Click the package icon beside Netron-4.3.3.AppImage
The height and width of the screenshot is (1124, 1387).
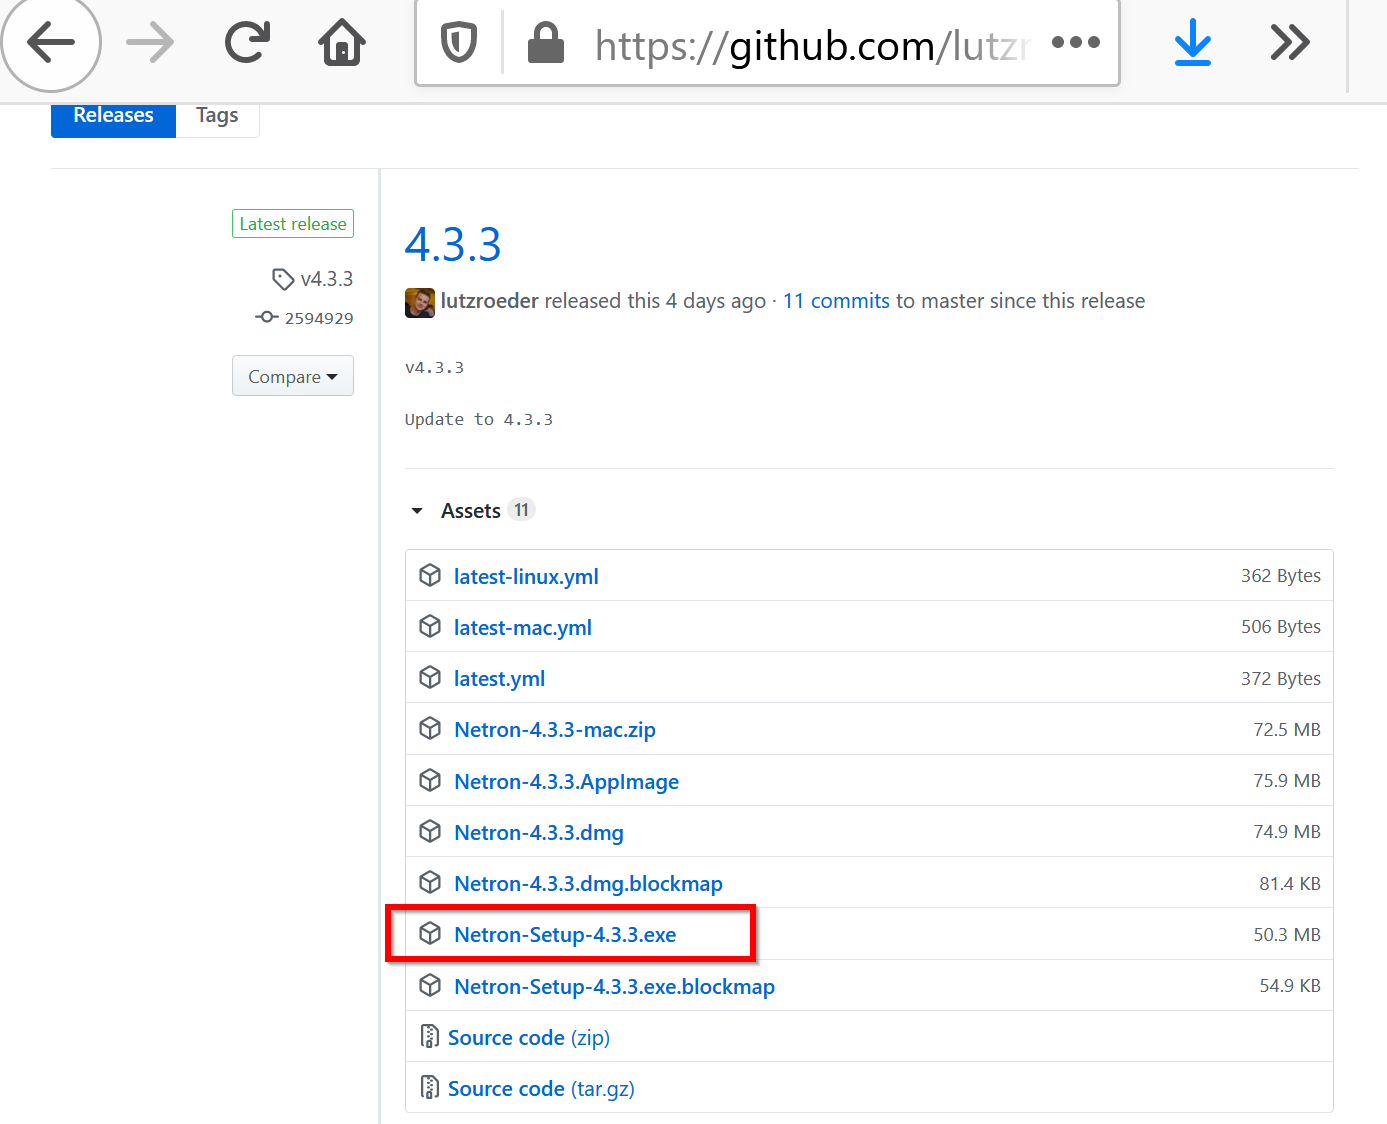430,780
